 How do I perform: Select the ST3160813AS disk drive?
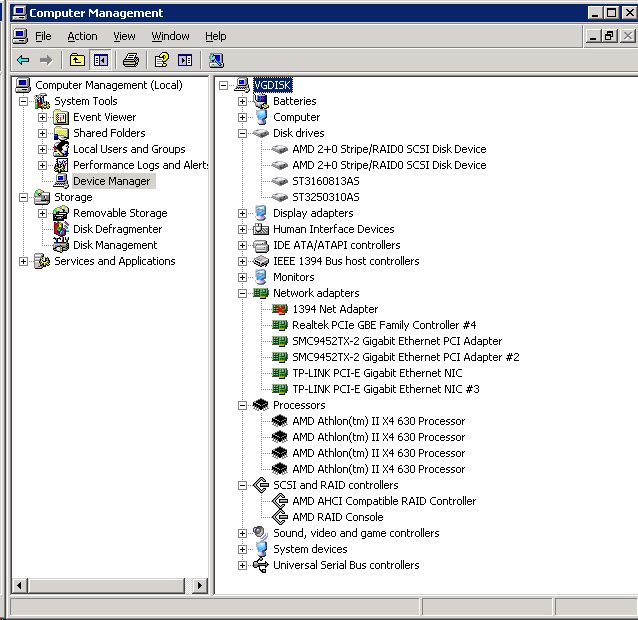click(326, 181)
